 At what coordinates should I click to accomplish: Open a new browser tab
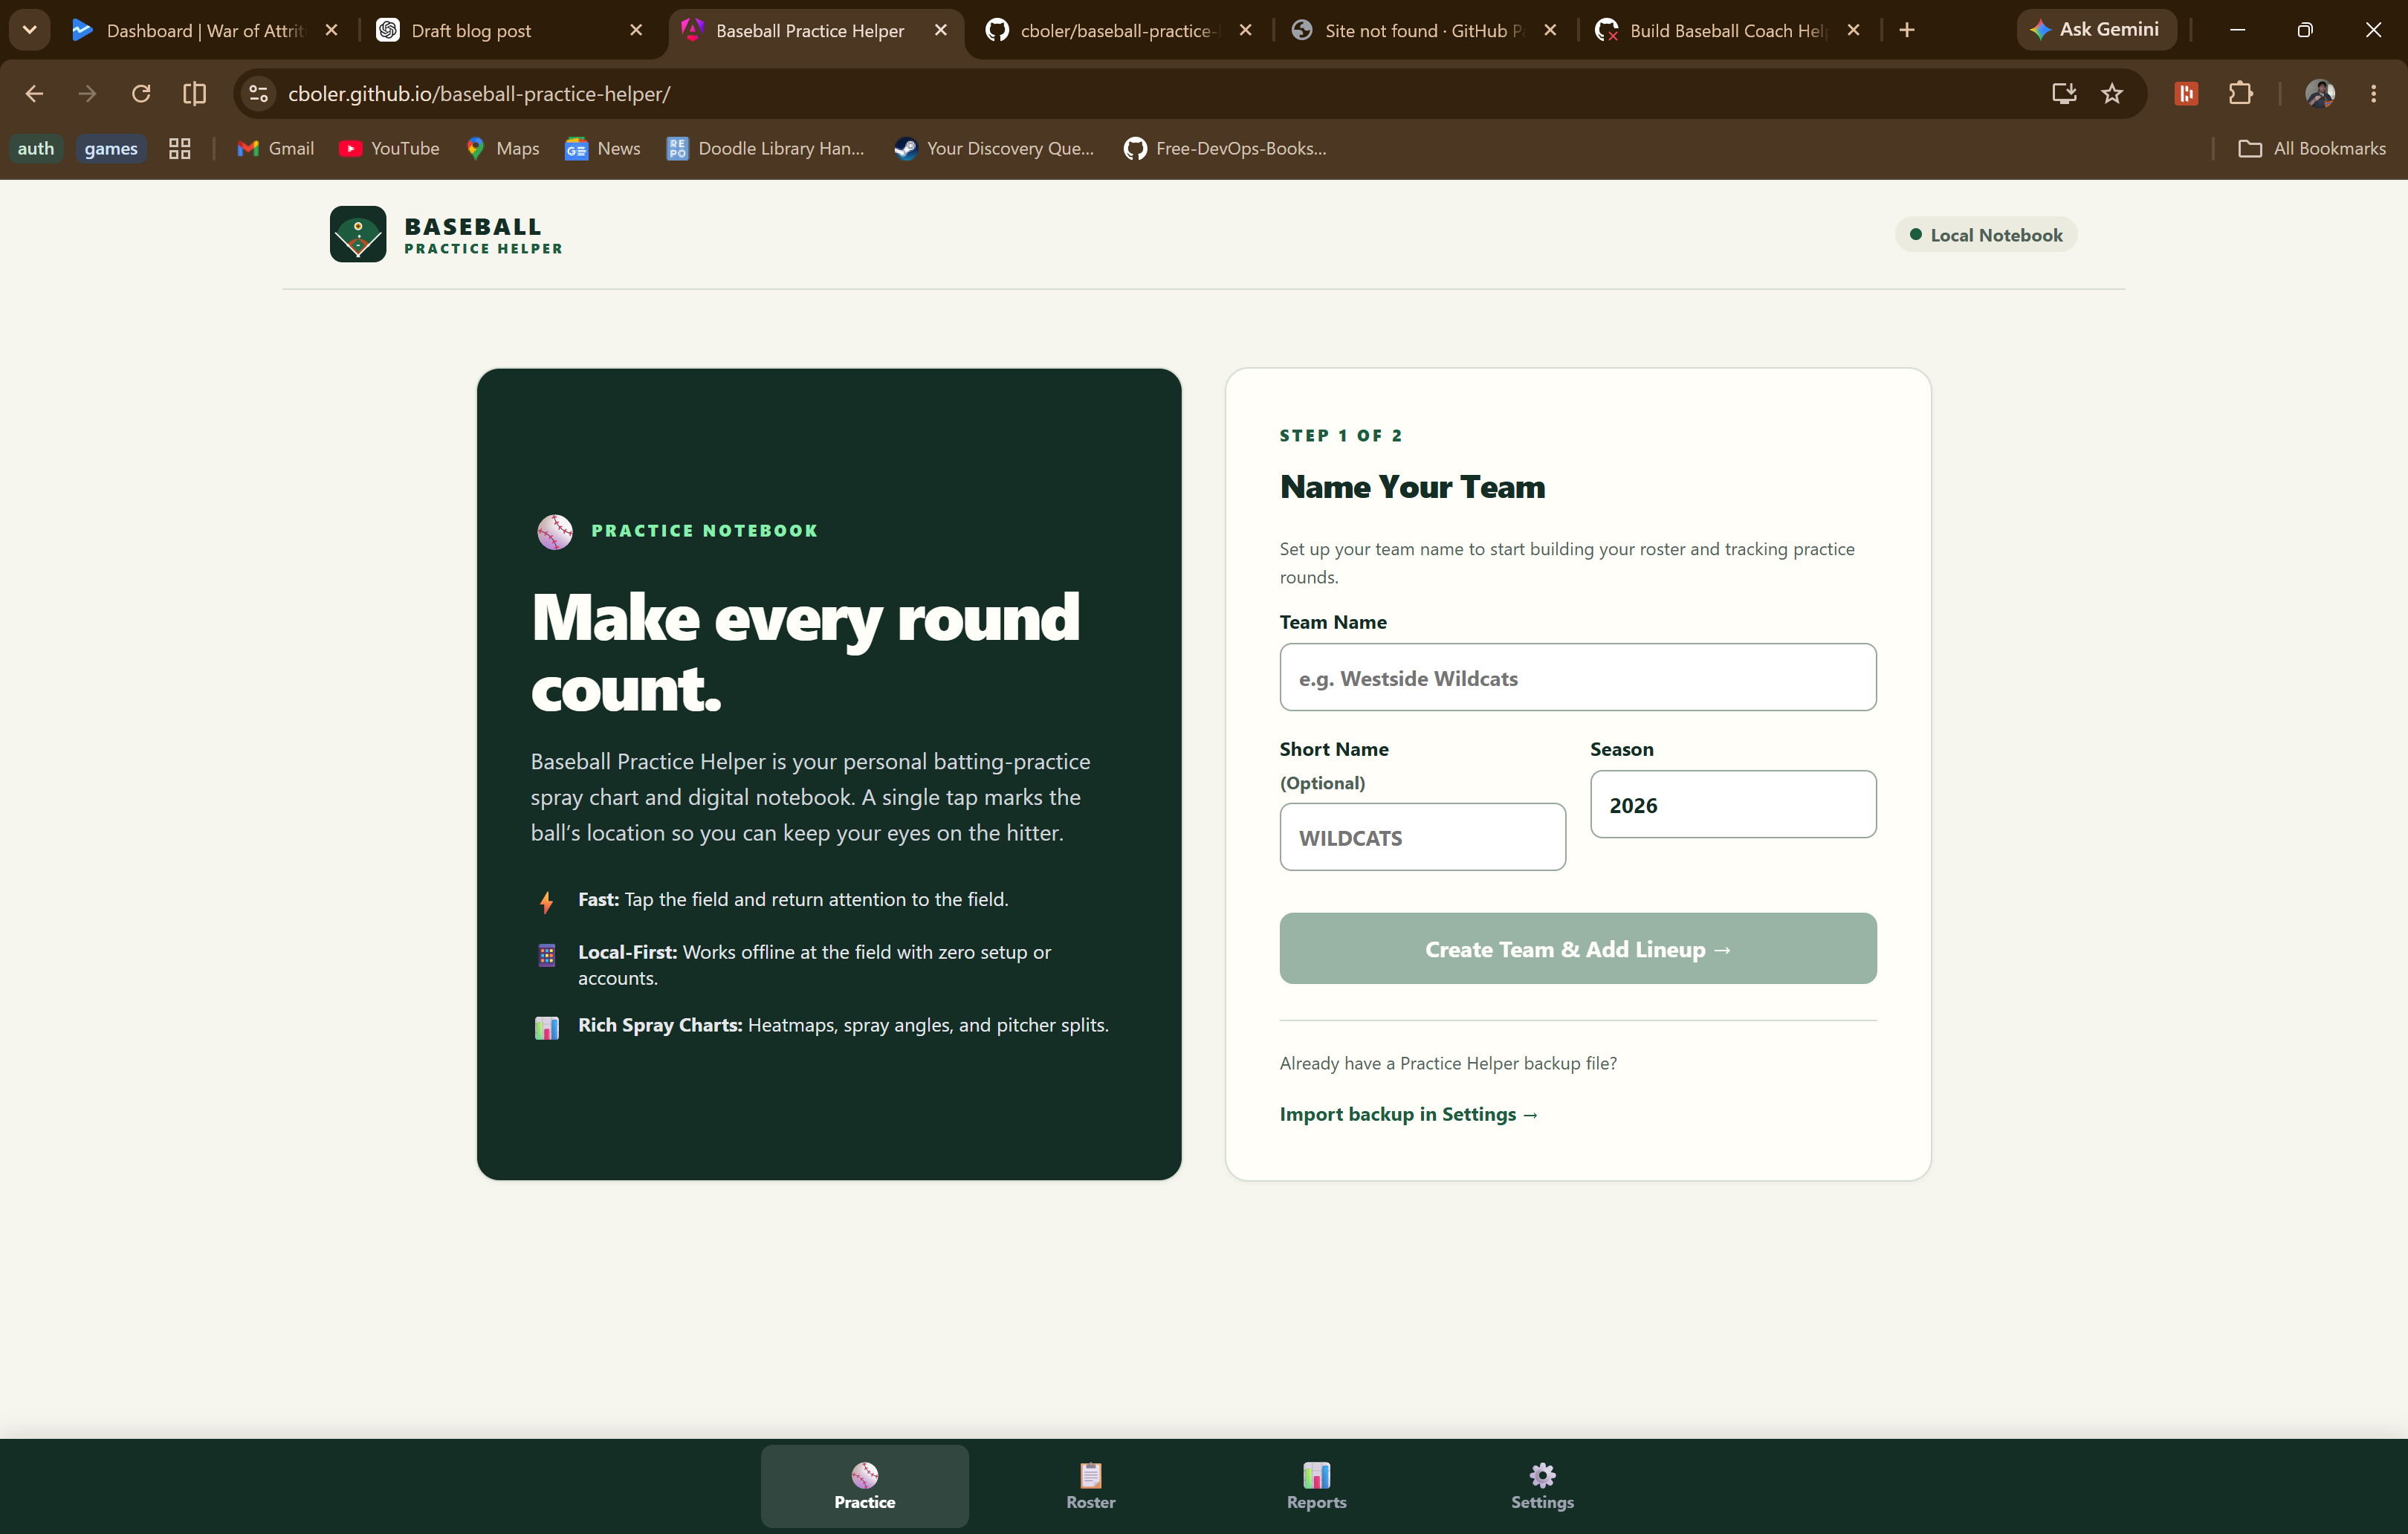click(1907, 30)
